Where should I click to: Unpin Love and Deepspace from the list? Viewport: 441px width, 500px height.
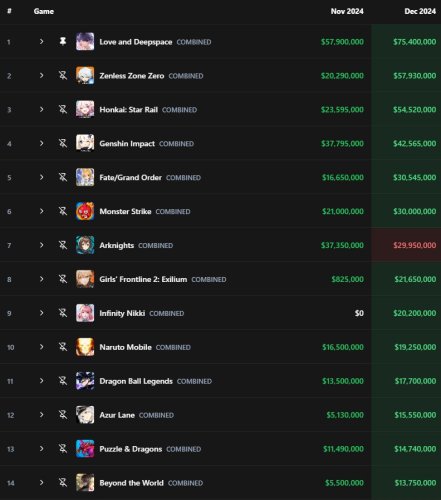(x=63, y=41)
